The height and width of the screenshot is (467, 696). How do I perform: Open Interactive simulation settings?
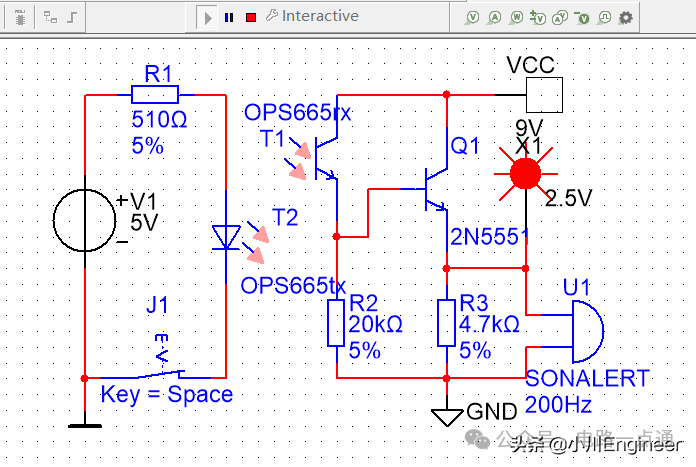312,16
